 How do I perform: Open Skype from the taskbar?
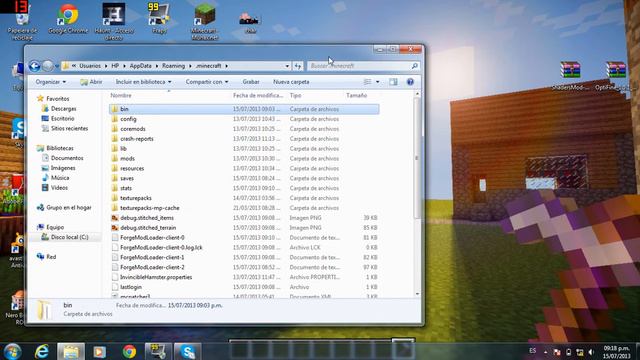pyautogui.click(x=187, y=351)
